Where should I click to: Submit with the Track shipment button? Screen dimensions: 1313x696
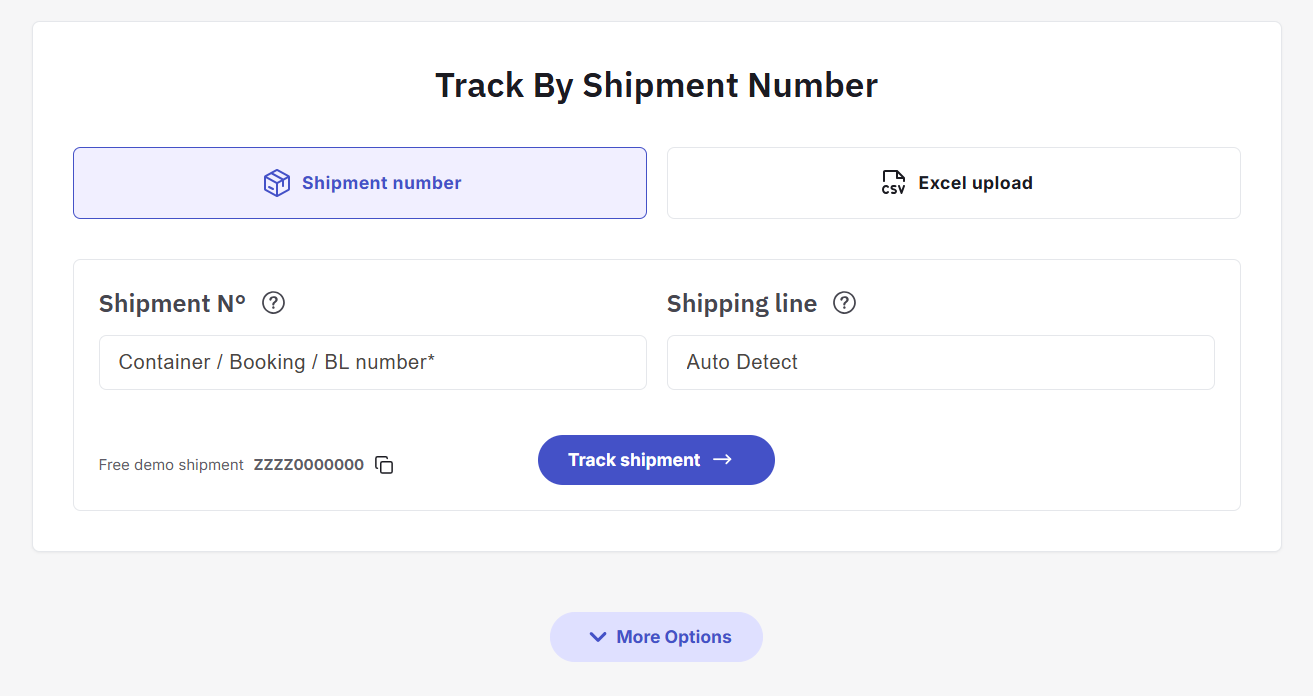click(x=656, y=460)
